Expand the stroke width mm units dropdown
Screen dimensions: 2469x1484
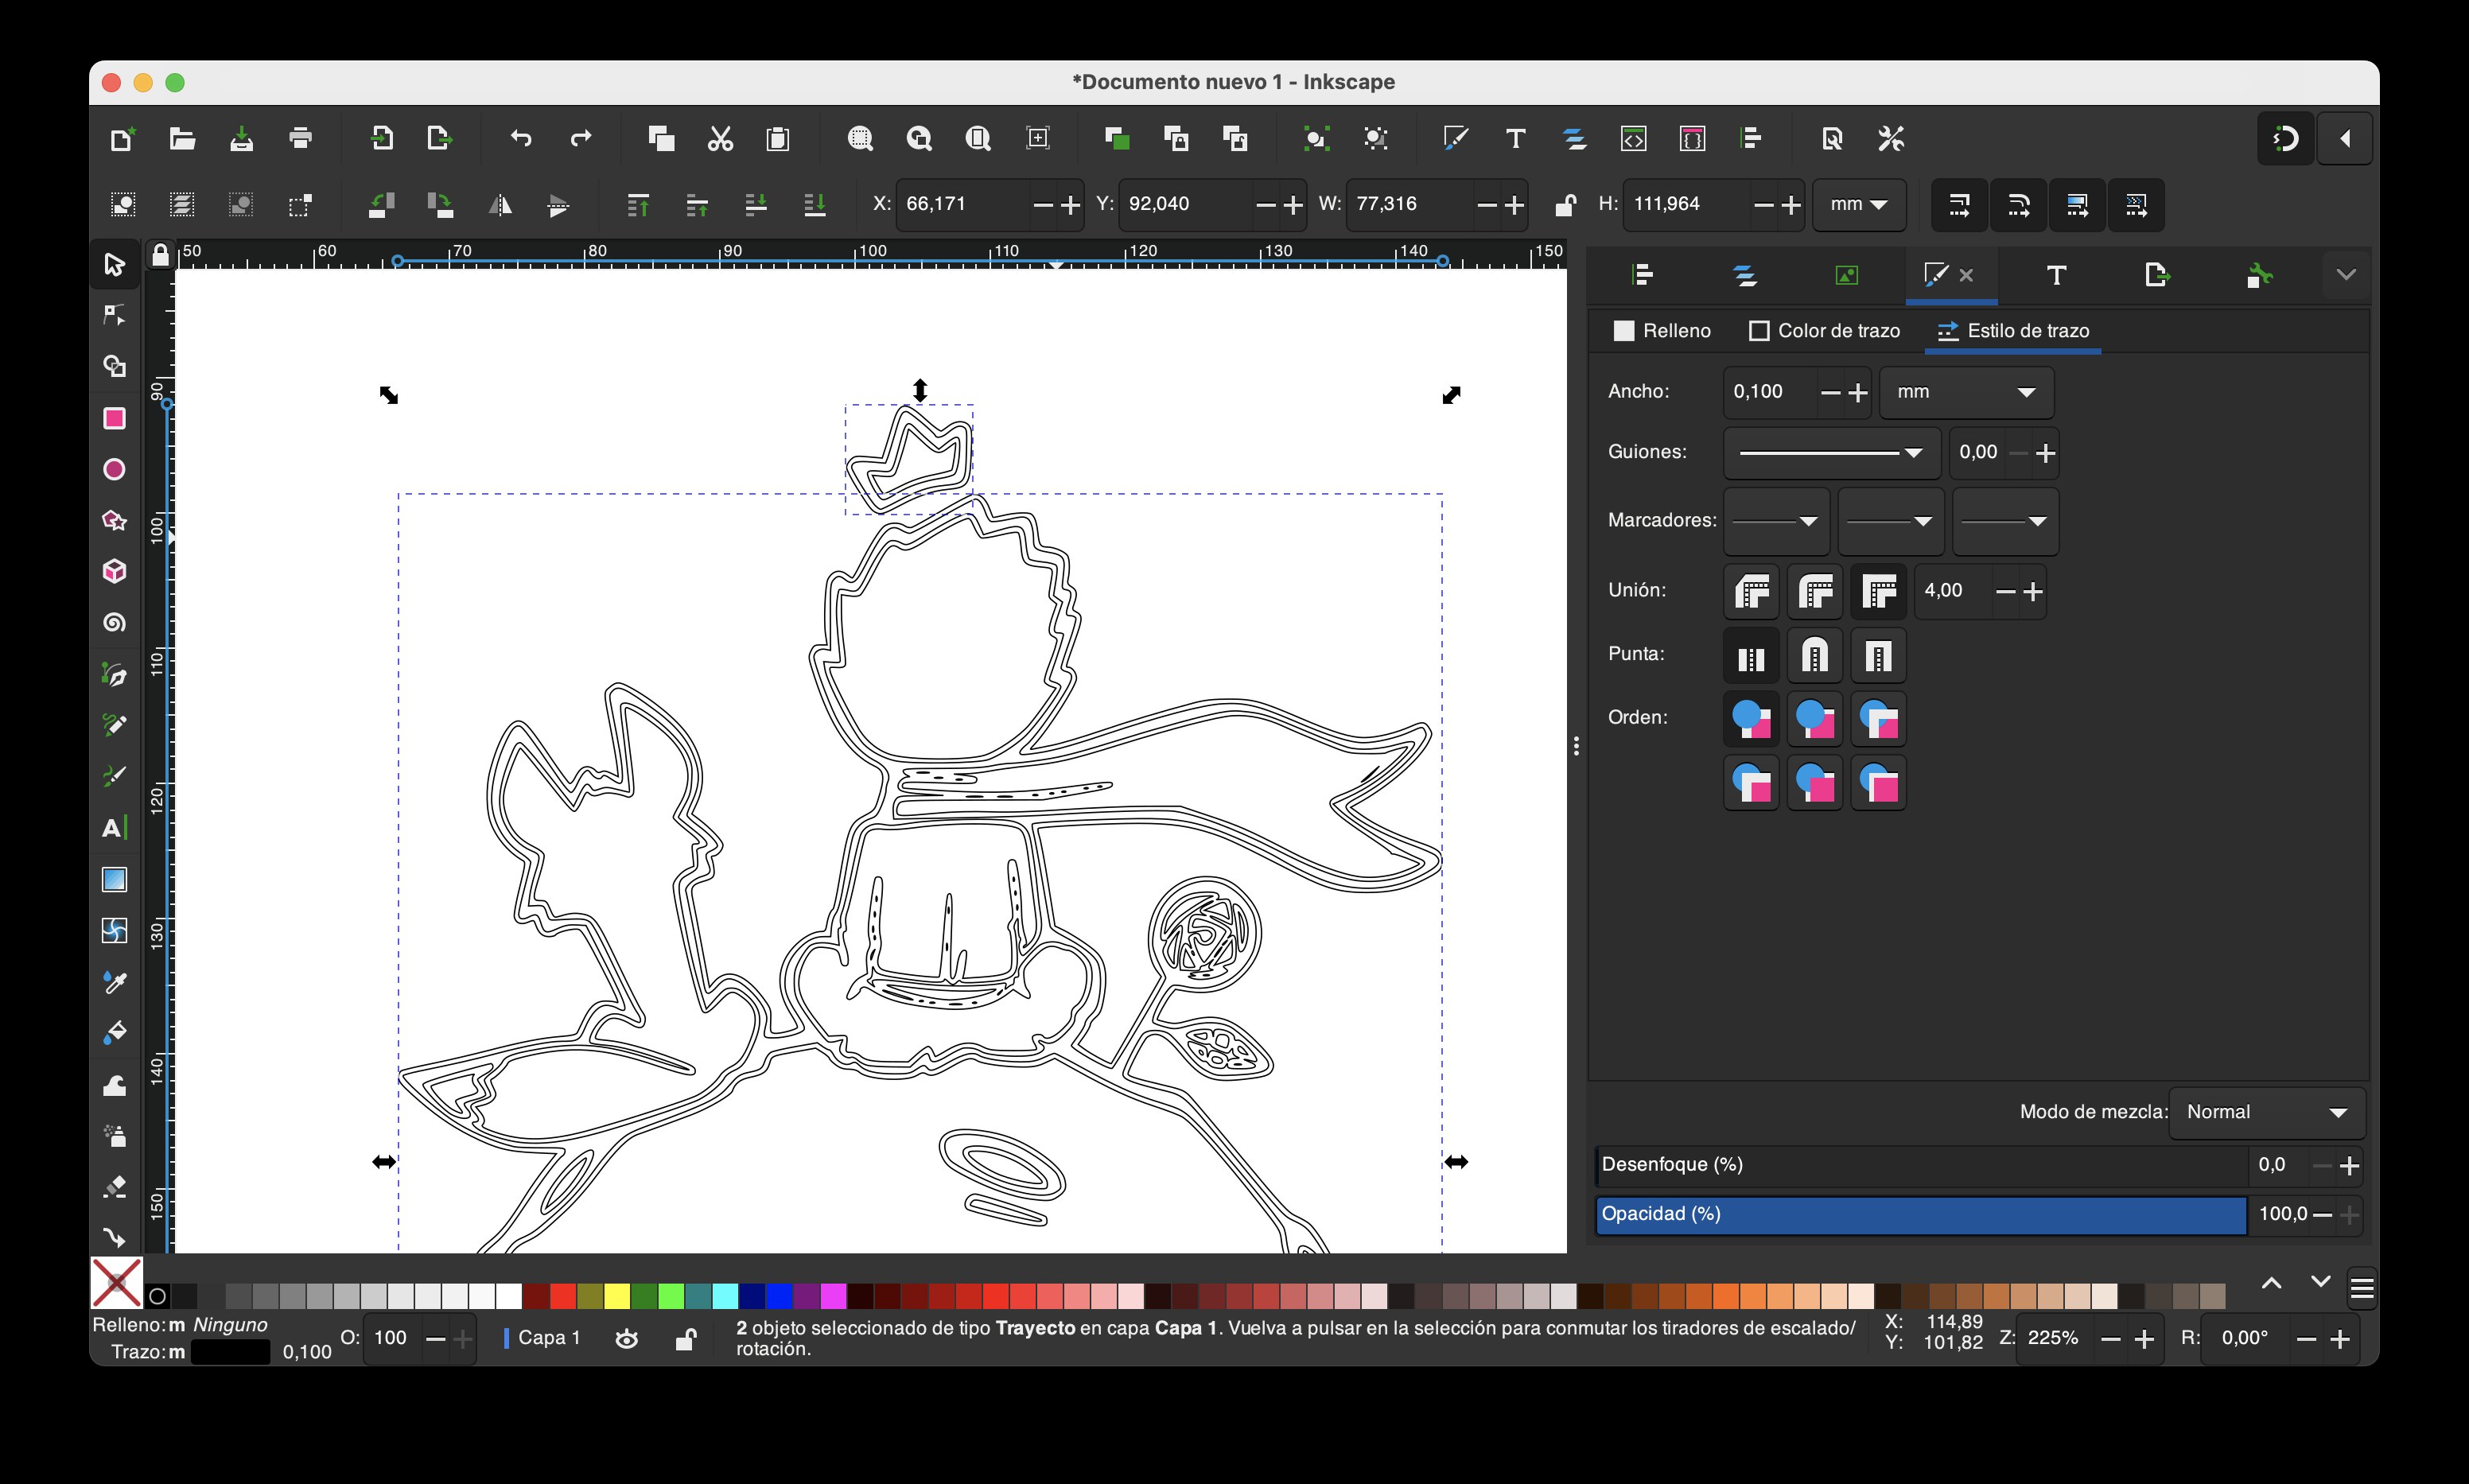(x=1966, y=392)
